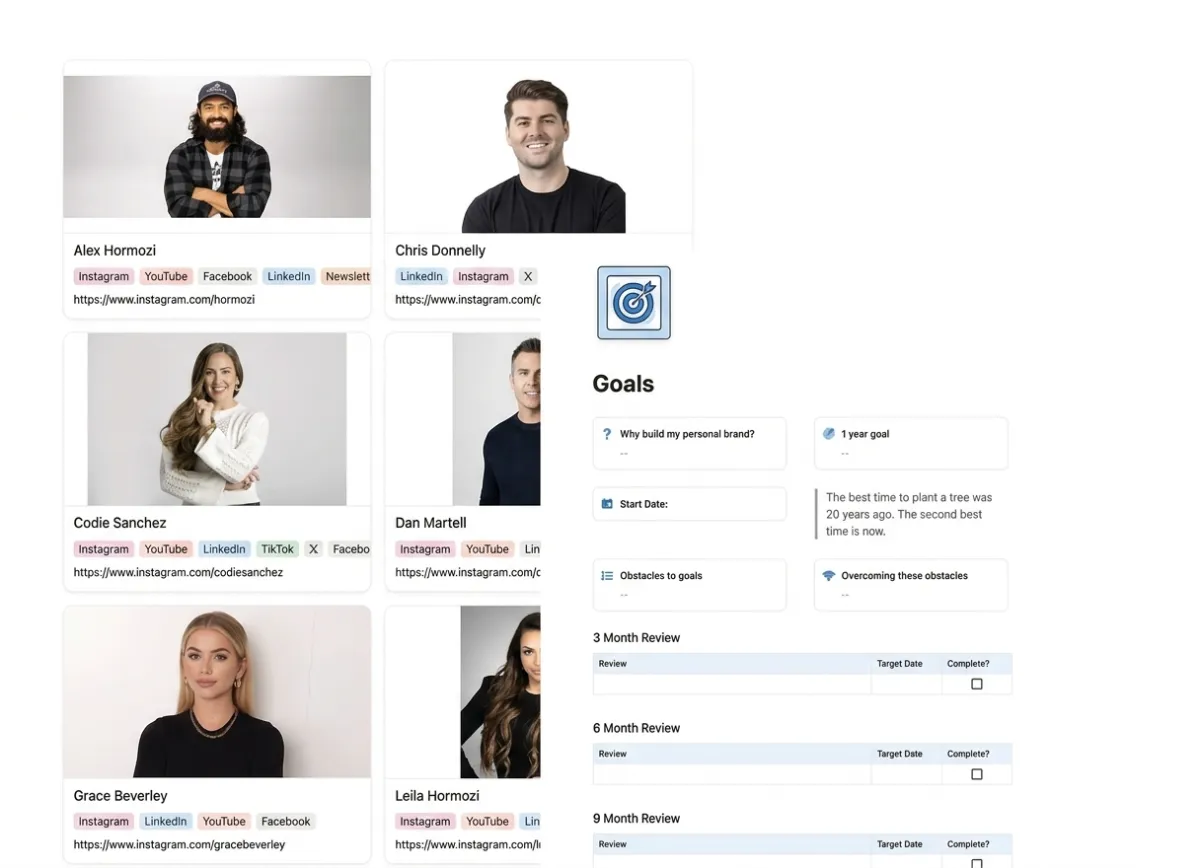
Task: Open Grace Beverley's profile photo
Action: pyautogui.click(x=217, y=692)
